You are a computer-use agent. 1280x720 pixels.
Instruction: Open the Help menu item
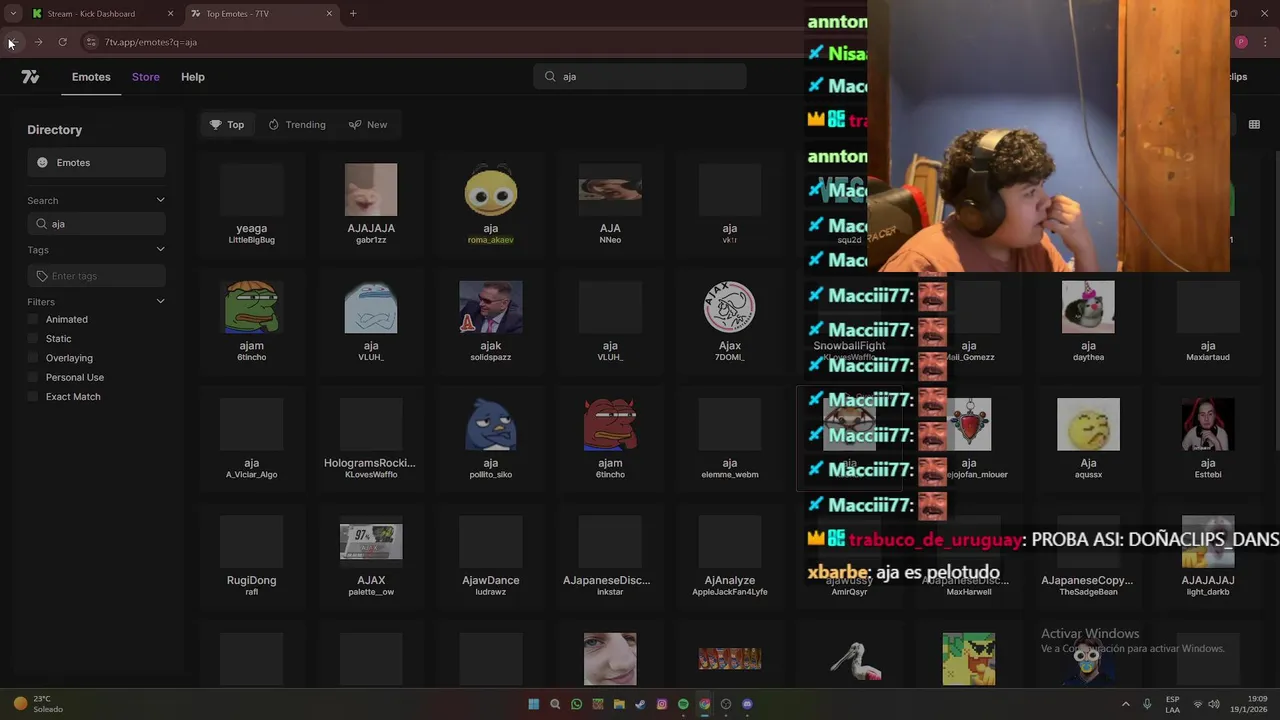tap(193, 77)
